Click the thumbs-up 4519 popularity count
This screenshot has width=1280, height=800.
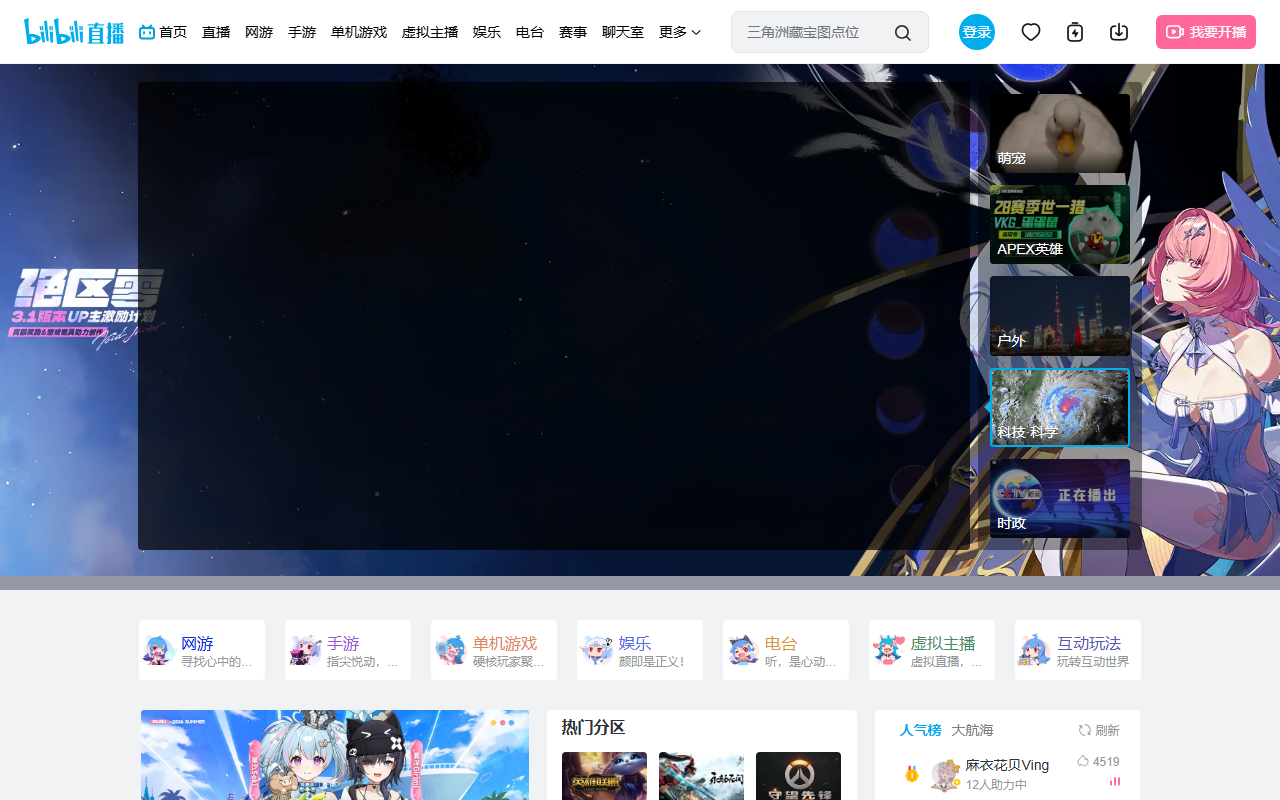1098,762
